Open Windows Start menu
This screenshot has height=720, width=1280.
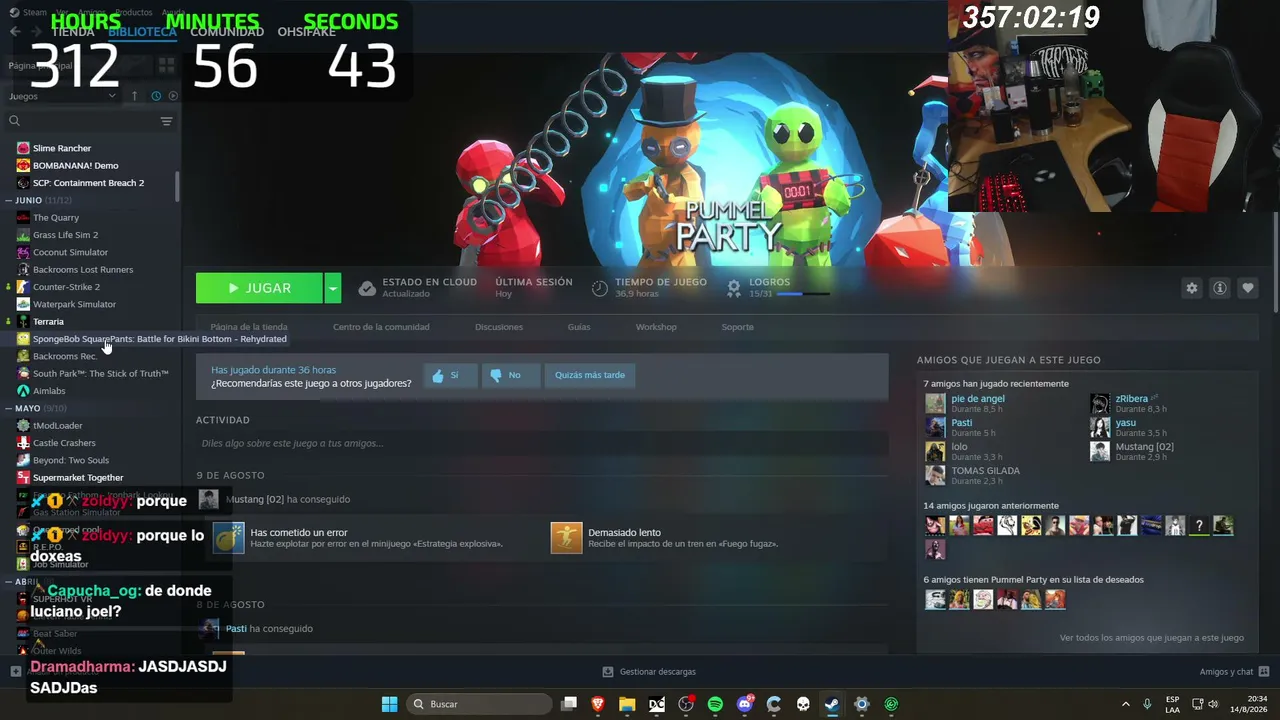pos(389,704)
